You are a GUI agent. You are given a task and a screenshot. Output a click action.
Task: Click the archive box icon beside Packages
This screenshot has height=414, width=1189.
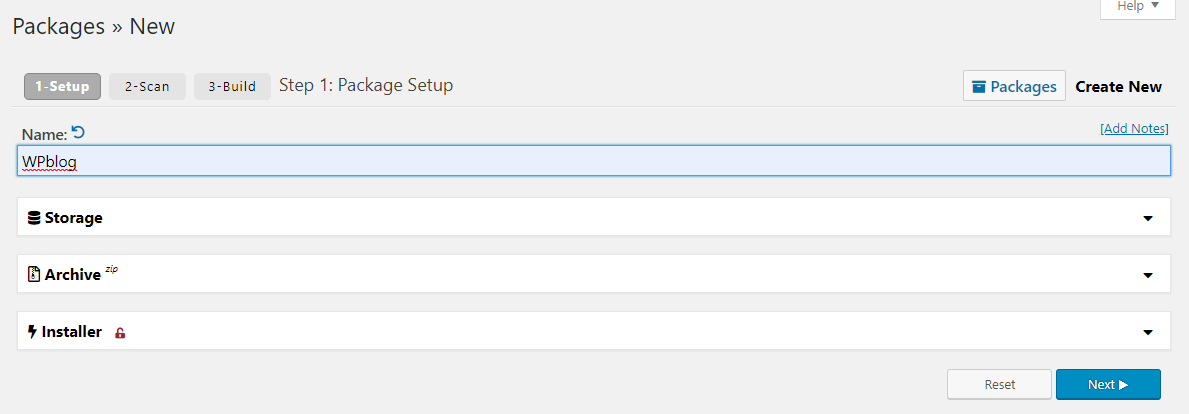pyautogui.click(x=979, y=86)
